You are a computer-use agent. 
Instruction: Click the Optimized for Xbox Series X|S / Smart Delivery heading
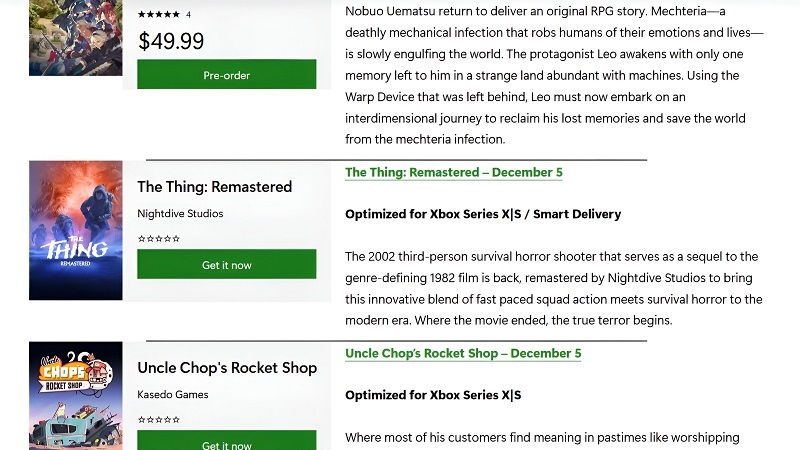(x=483, y=214)
